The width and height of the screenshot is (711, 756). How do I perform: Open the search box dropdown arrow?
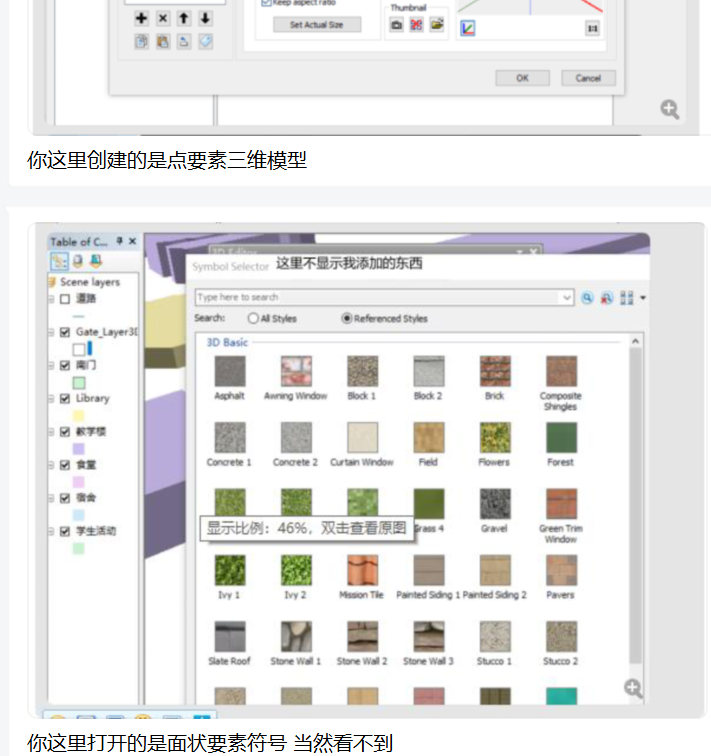[567, 297]
